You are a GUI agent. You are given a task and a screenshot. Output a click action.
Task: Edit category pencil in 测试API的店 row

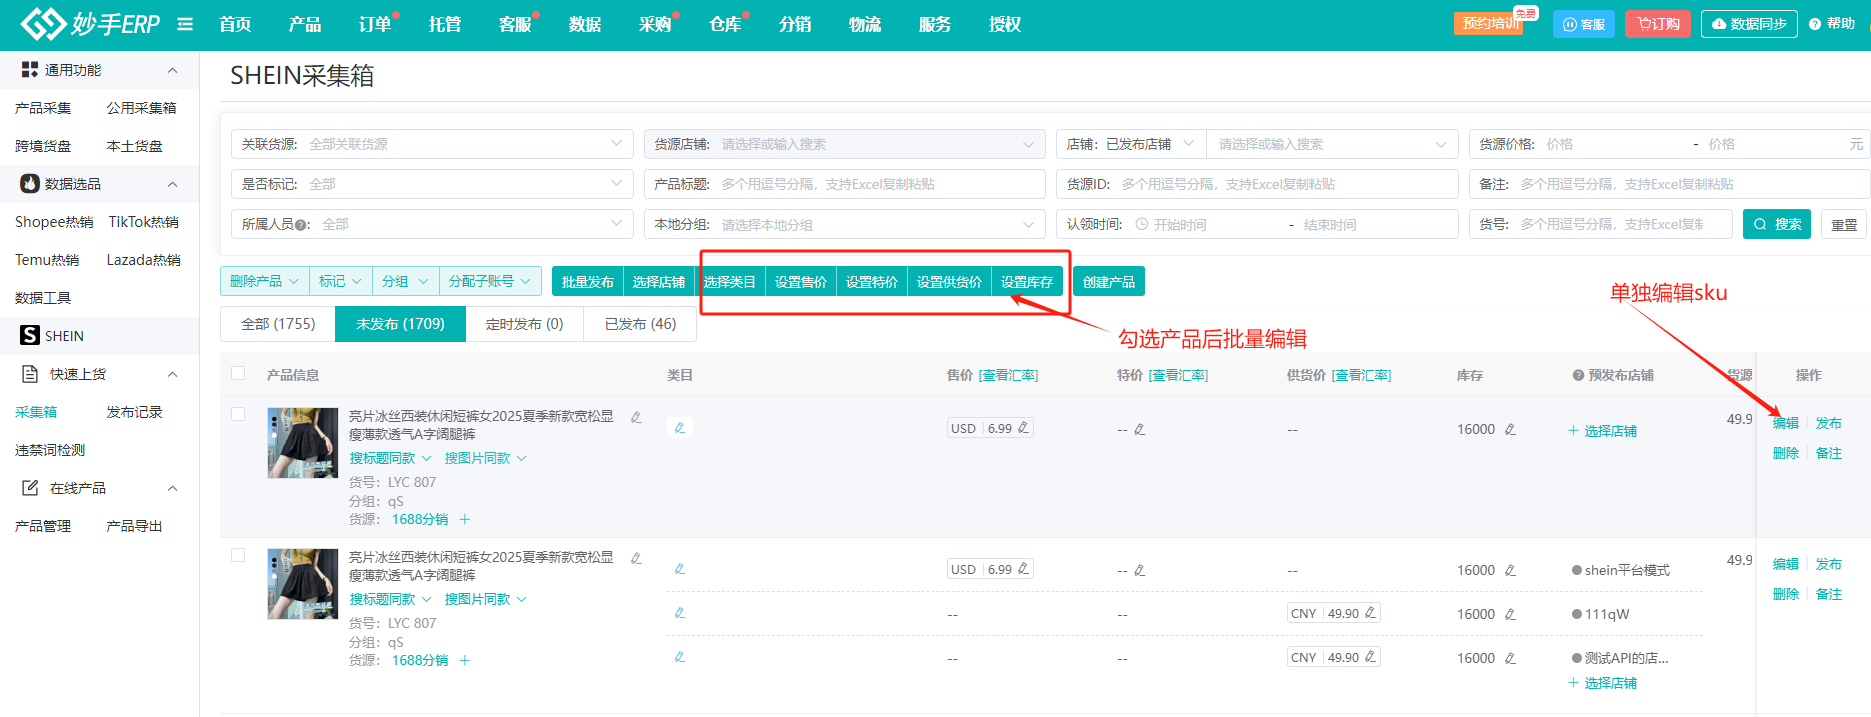680,657
